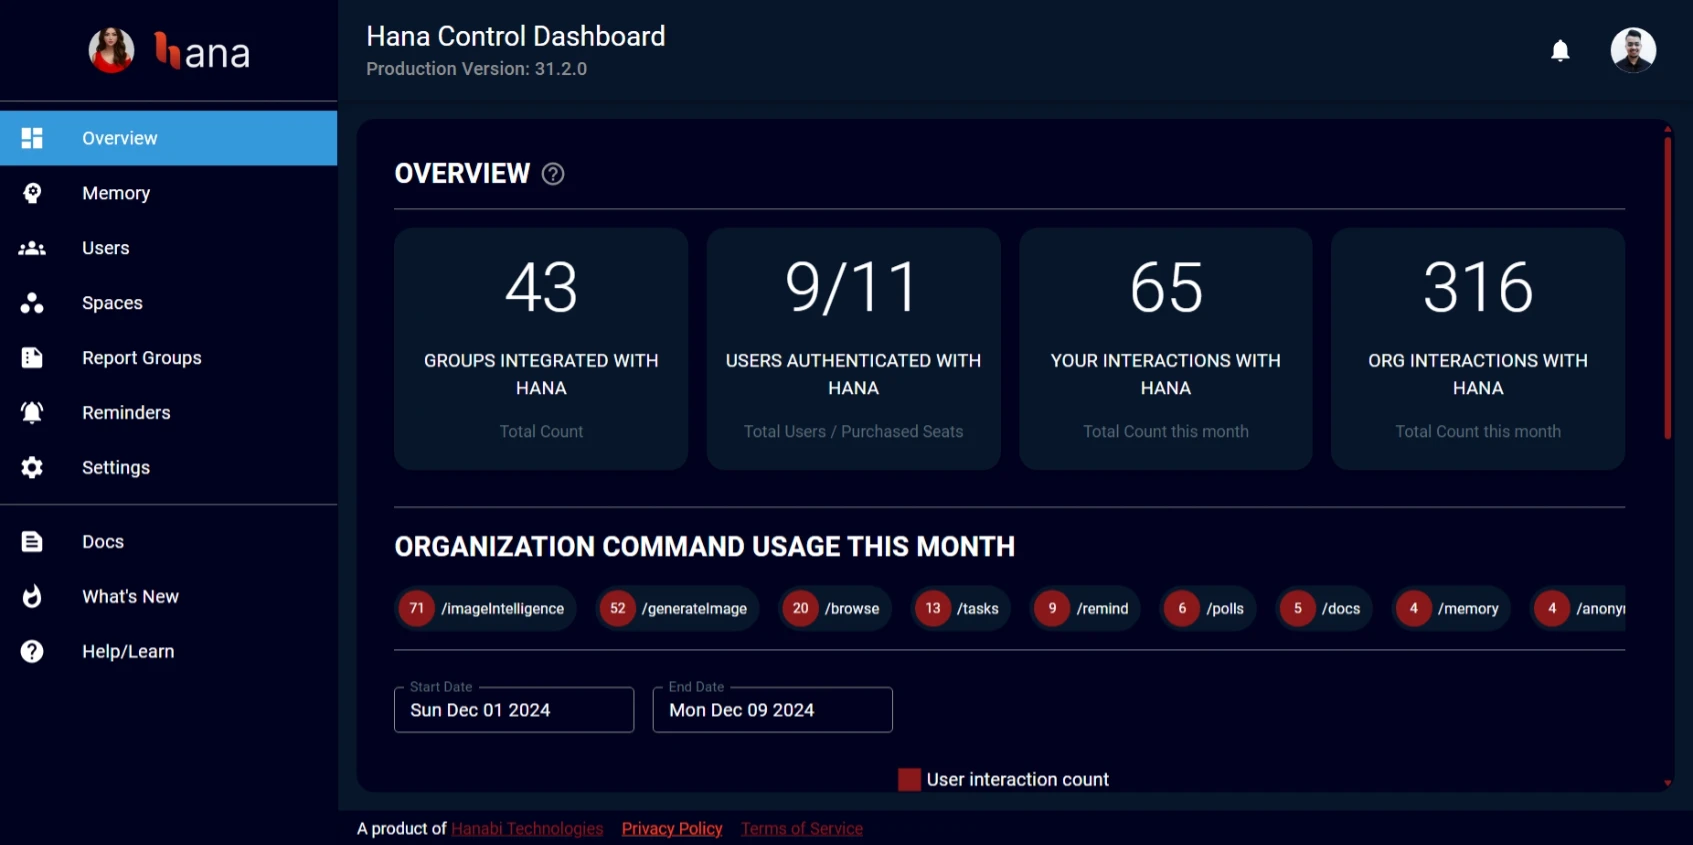This screenshot has width=1693, height=845.
Task: Open notifications via the bell icon
Action: [1560, 50]
